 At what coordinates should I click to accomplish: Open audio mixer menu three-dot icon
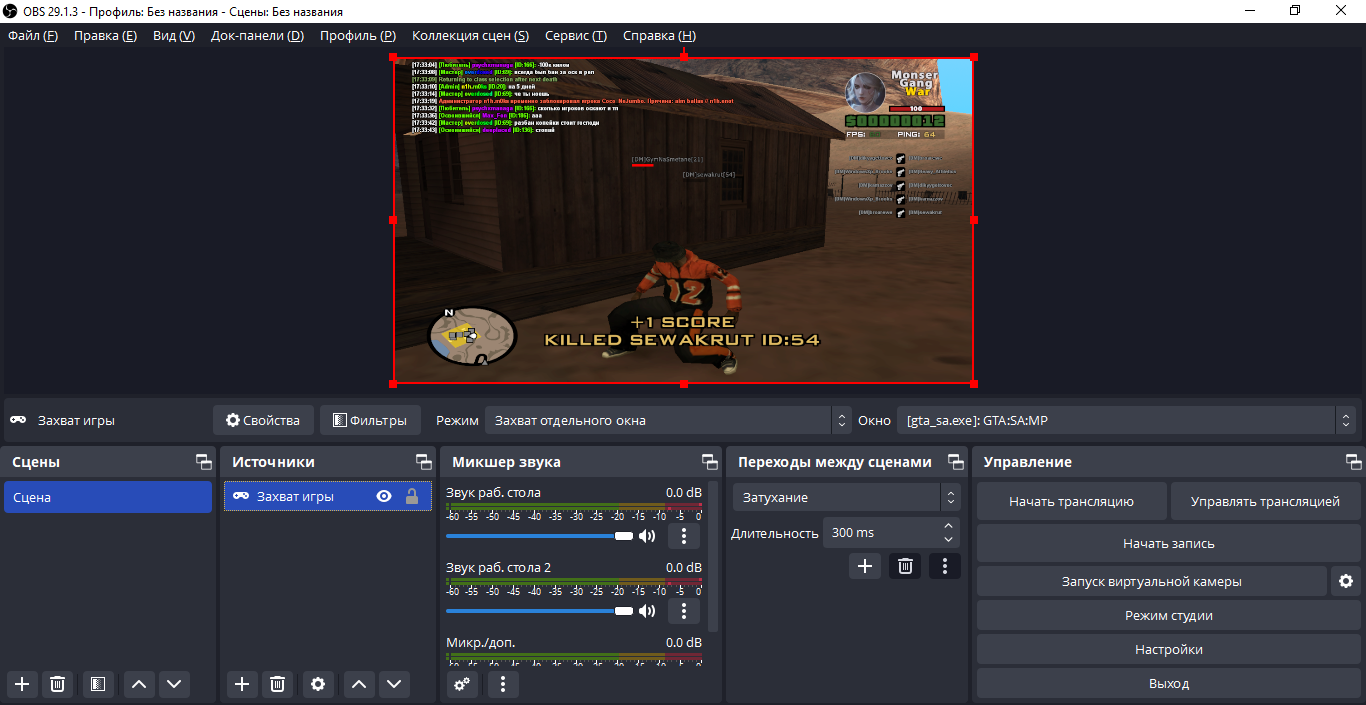point(503,684)
